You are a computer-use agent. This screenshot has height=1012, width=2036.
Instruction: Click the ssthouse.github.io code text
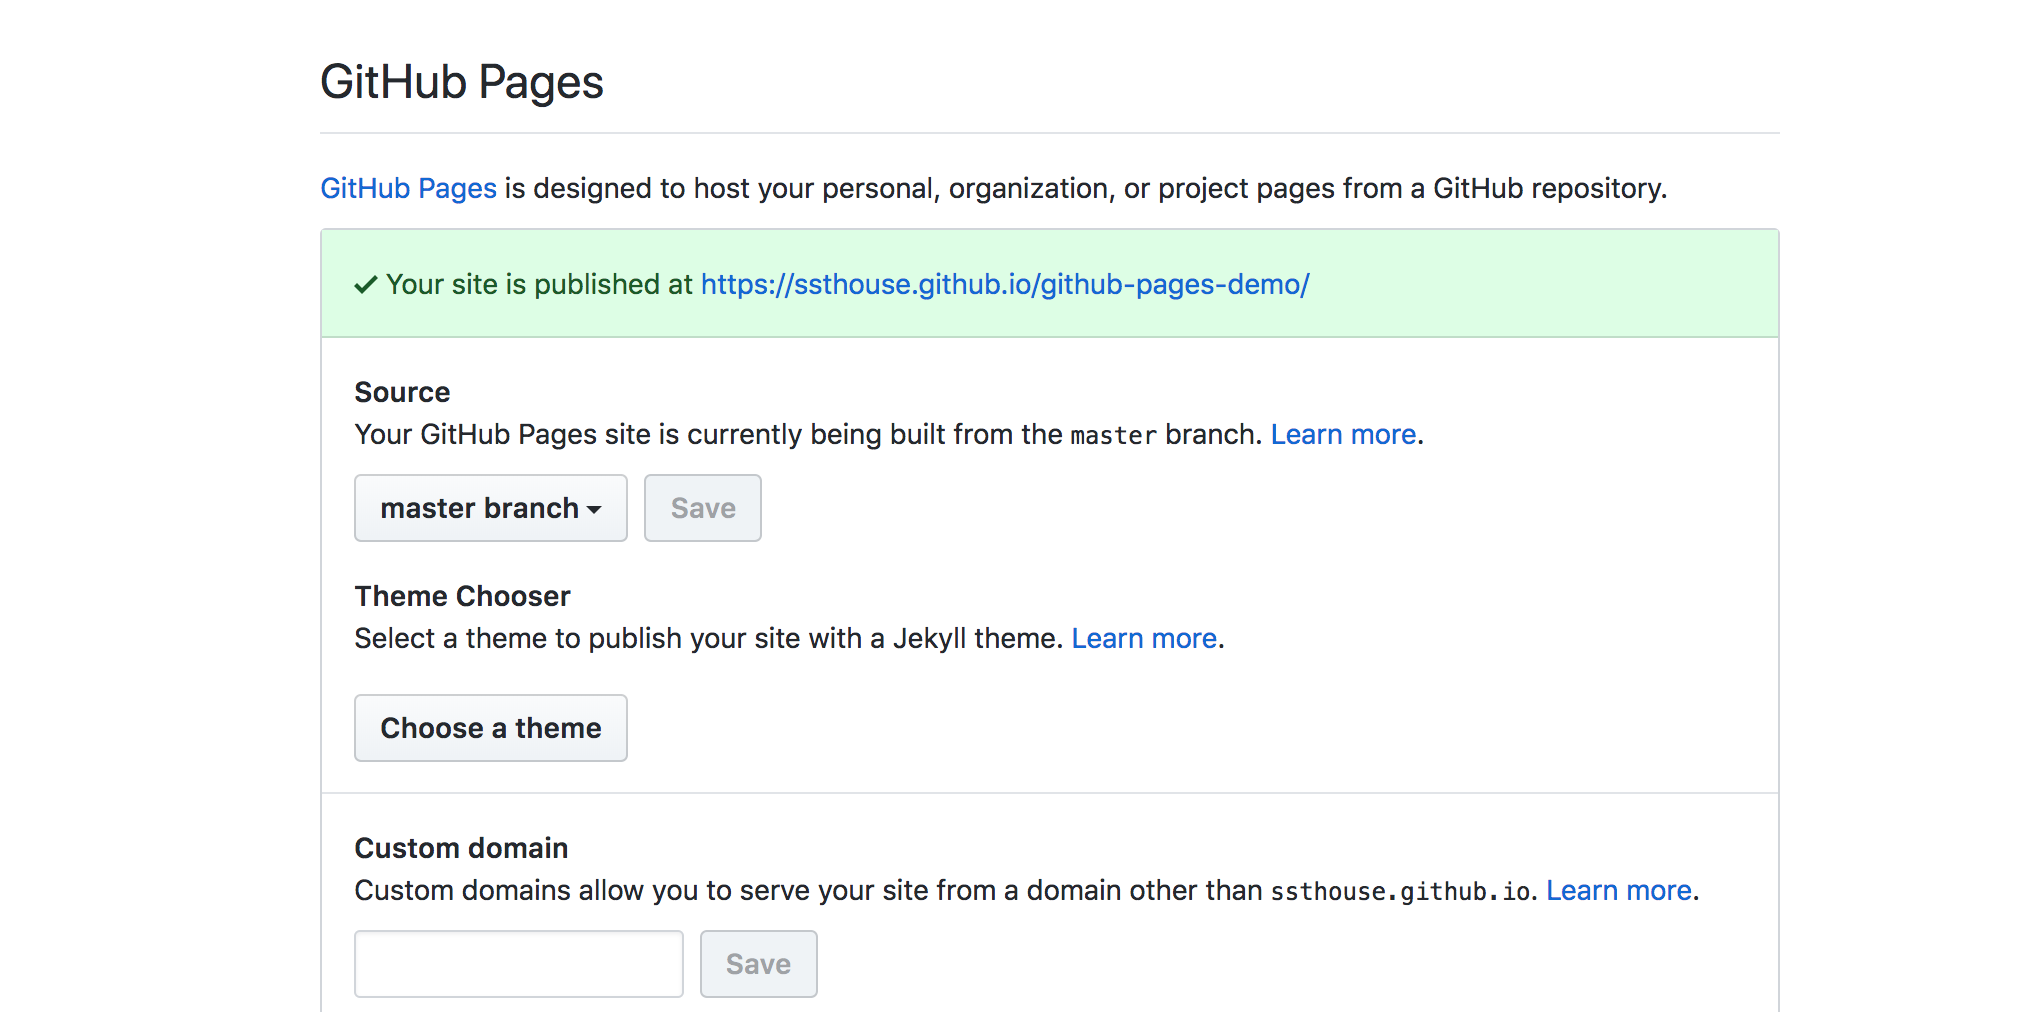coord(1399,891)
